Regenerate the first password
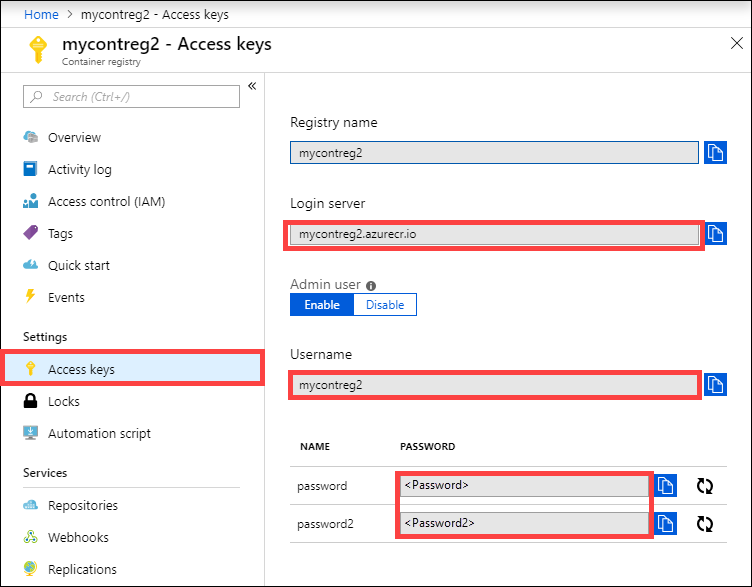 [x=705, y=486]
